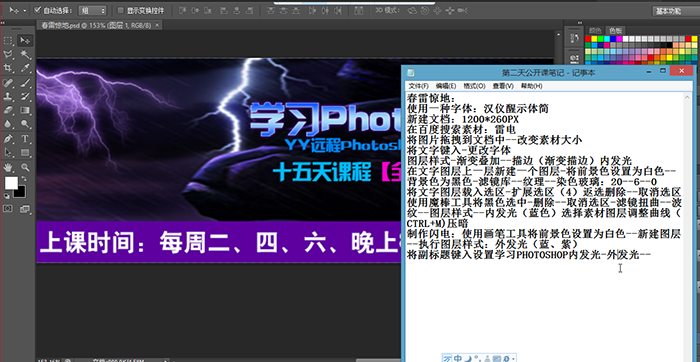Click the 3D slide mode icon
Viewport: 700px width, 362px height.
click(450, 10)
